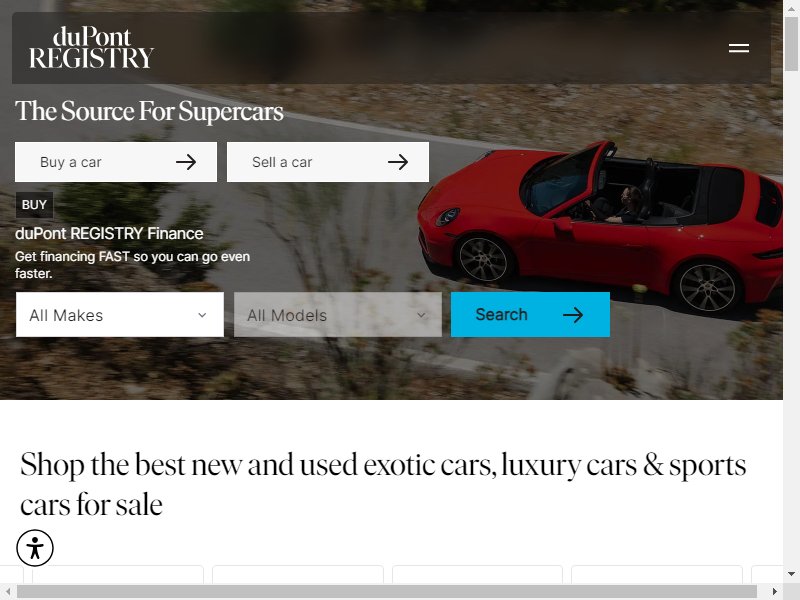This screenshot has width=800, height=600.
Task: Expand the All Makes dropdown
Action: click(x=120, y=315)
